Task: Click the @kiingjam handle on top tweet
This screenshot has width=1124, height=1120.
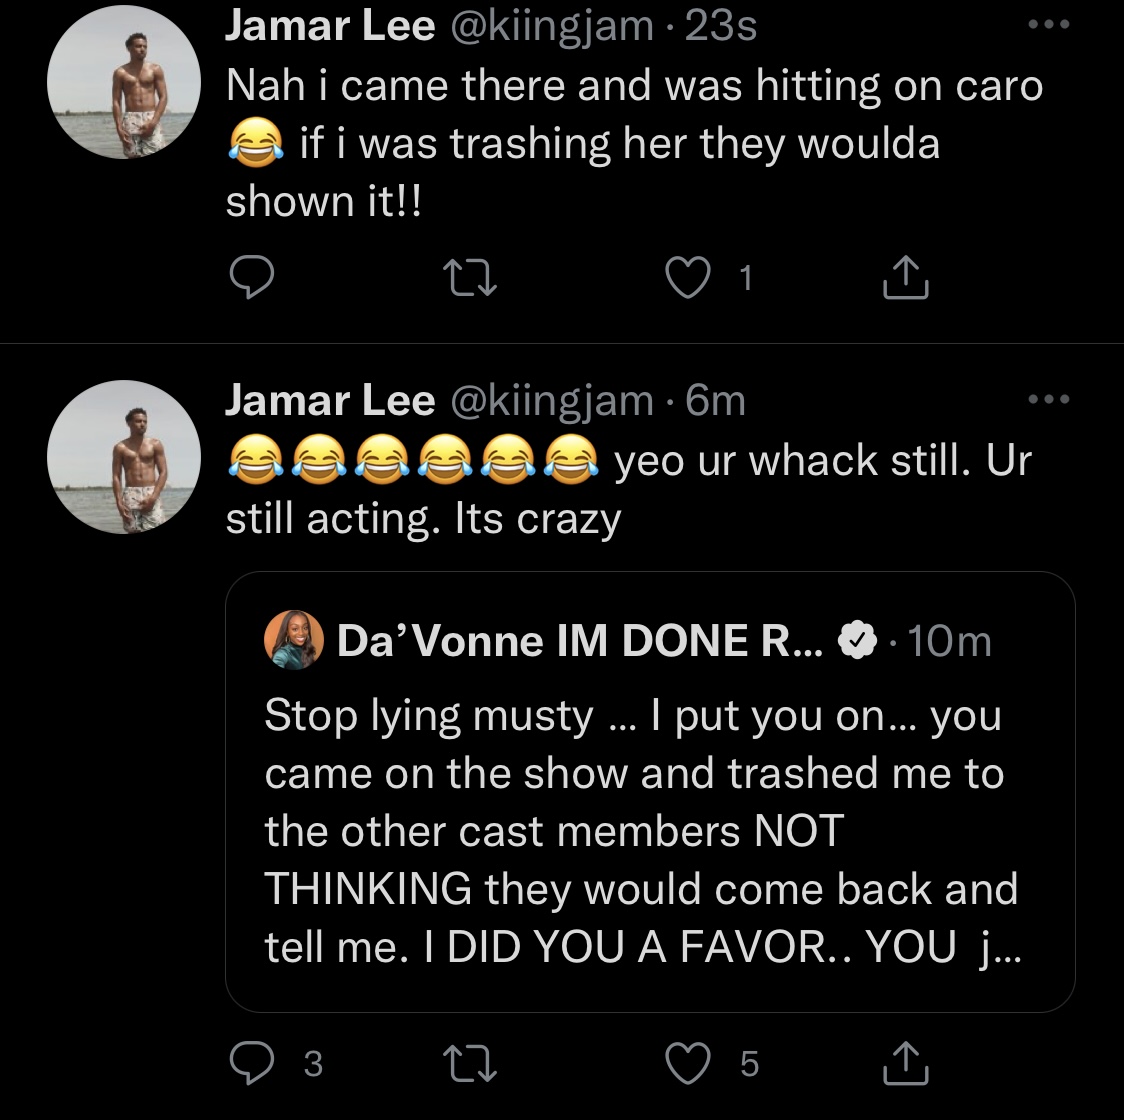Action: coord(552,26)
